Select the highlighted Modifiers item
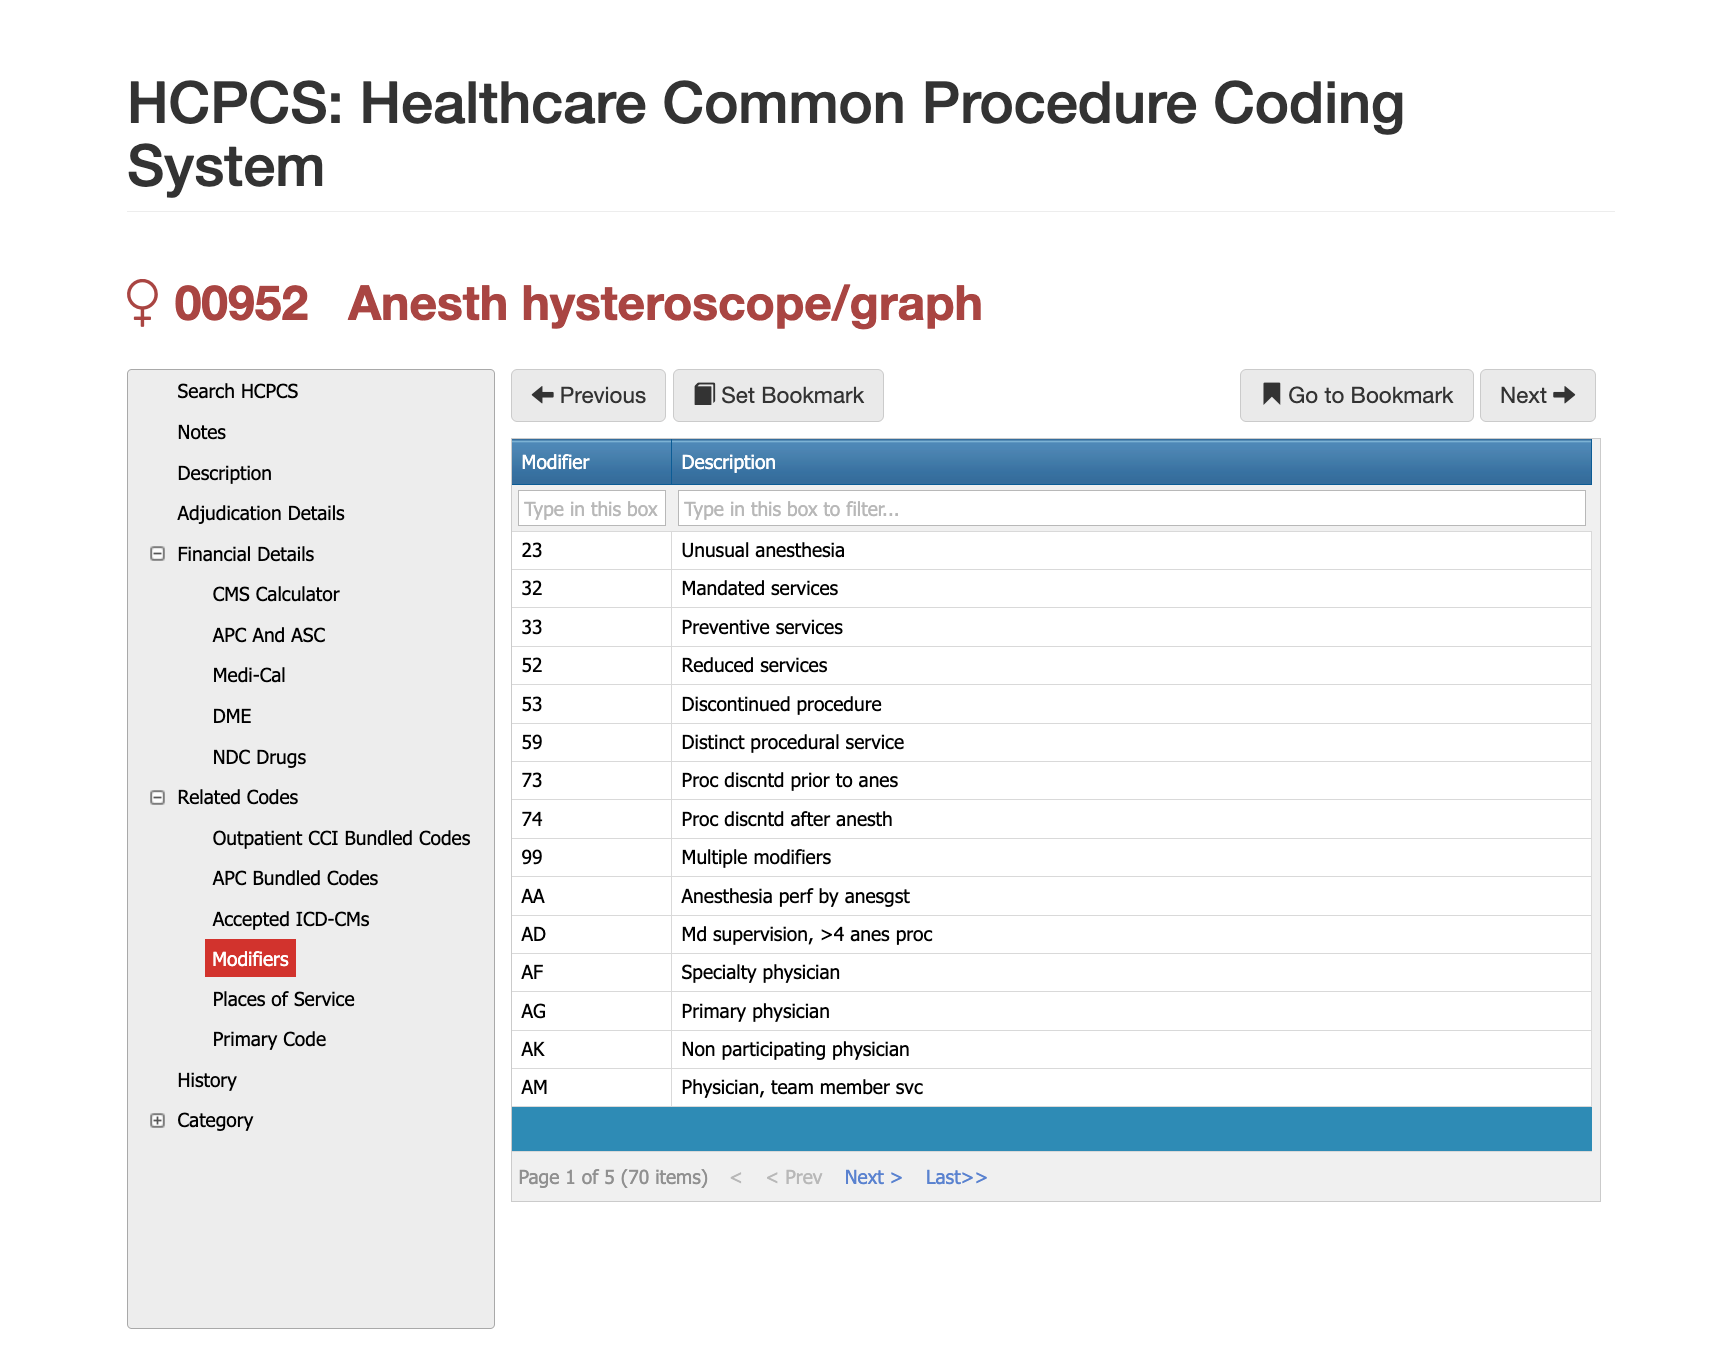Screen dimensions: 1716x1352 (x=250, y=959)
